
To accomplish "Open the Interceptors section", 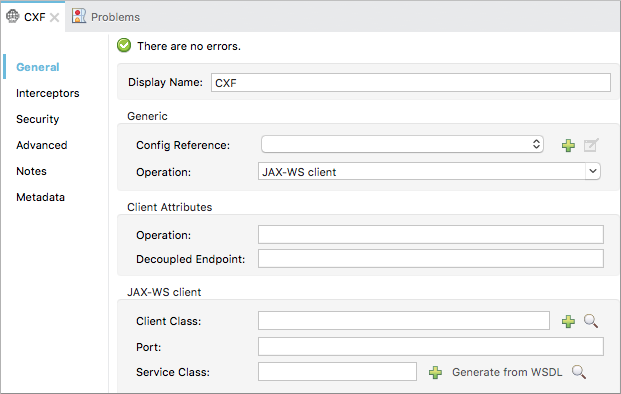I will 48,93.
